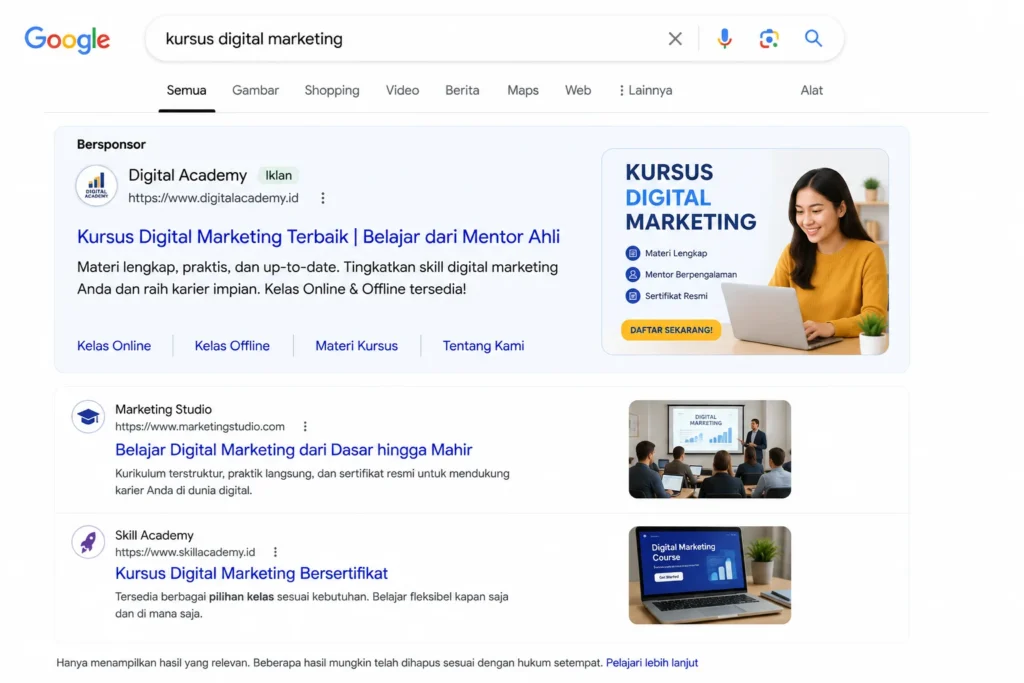
Task: Open Google Lens image search icon
Action: pos(769,39)
